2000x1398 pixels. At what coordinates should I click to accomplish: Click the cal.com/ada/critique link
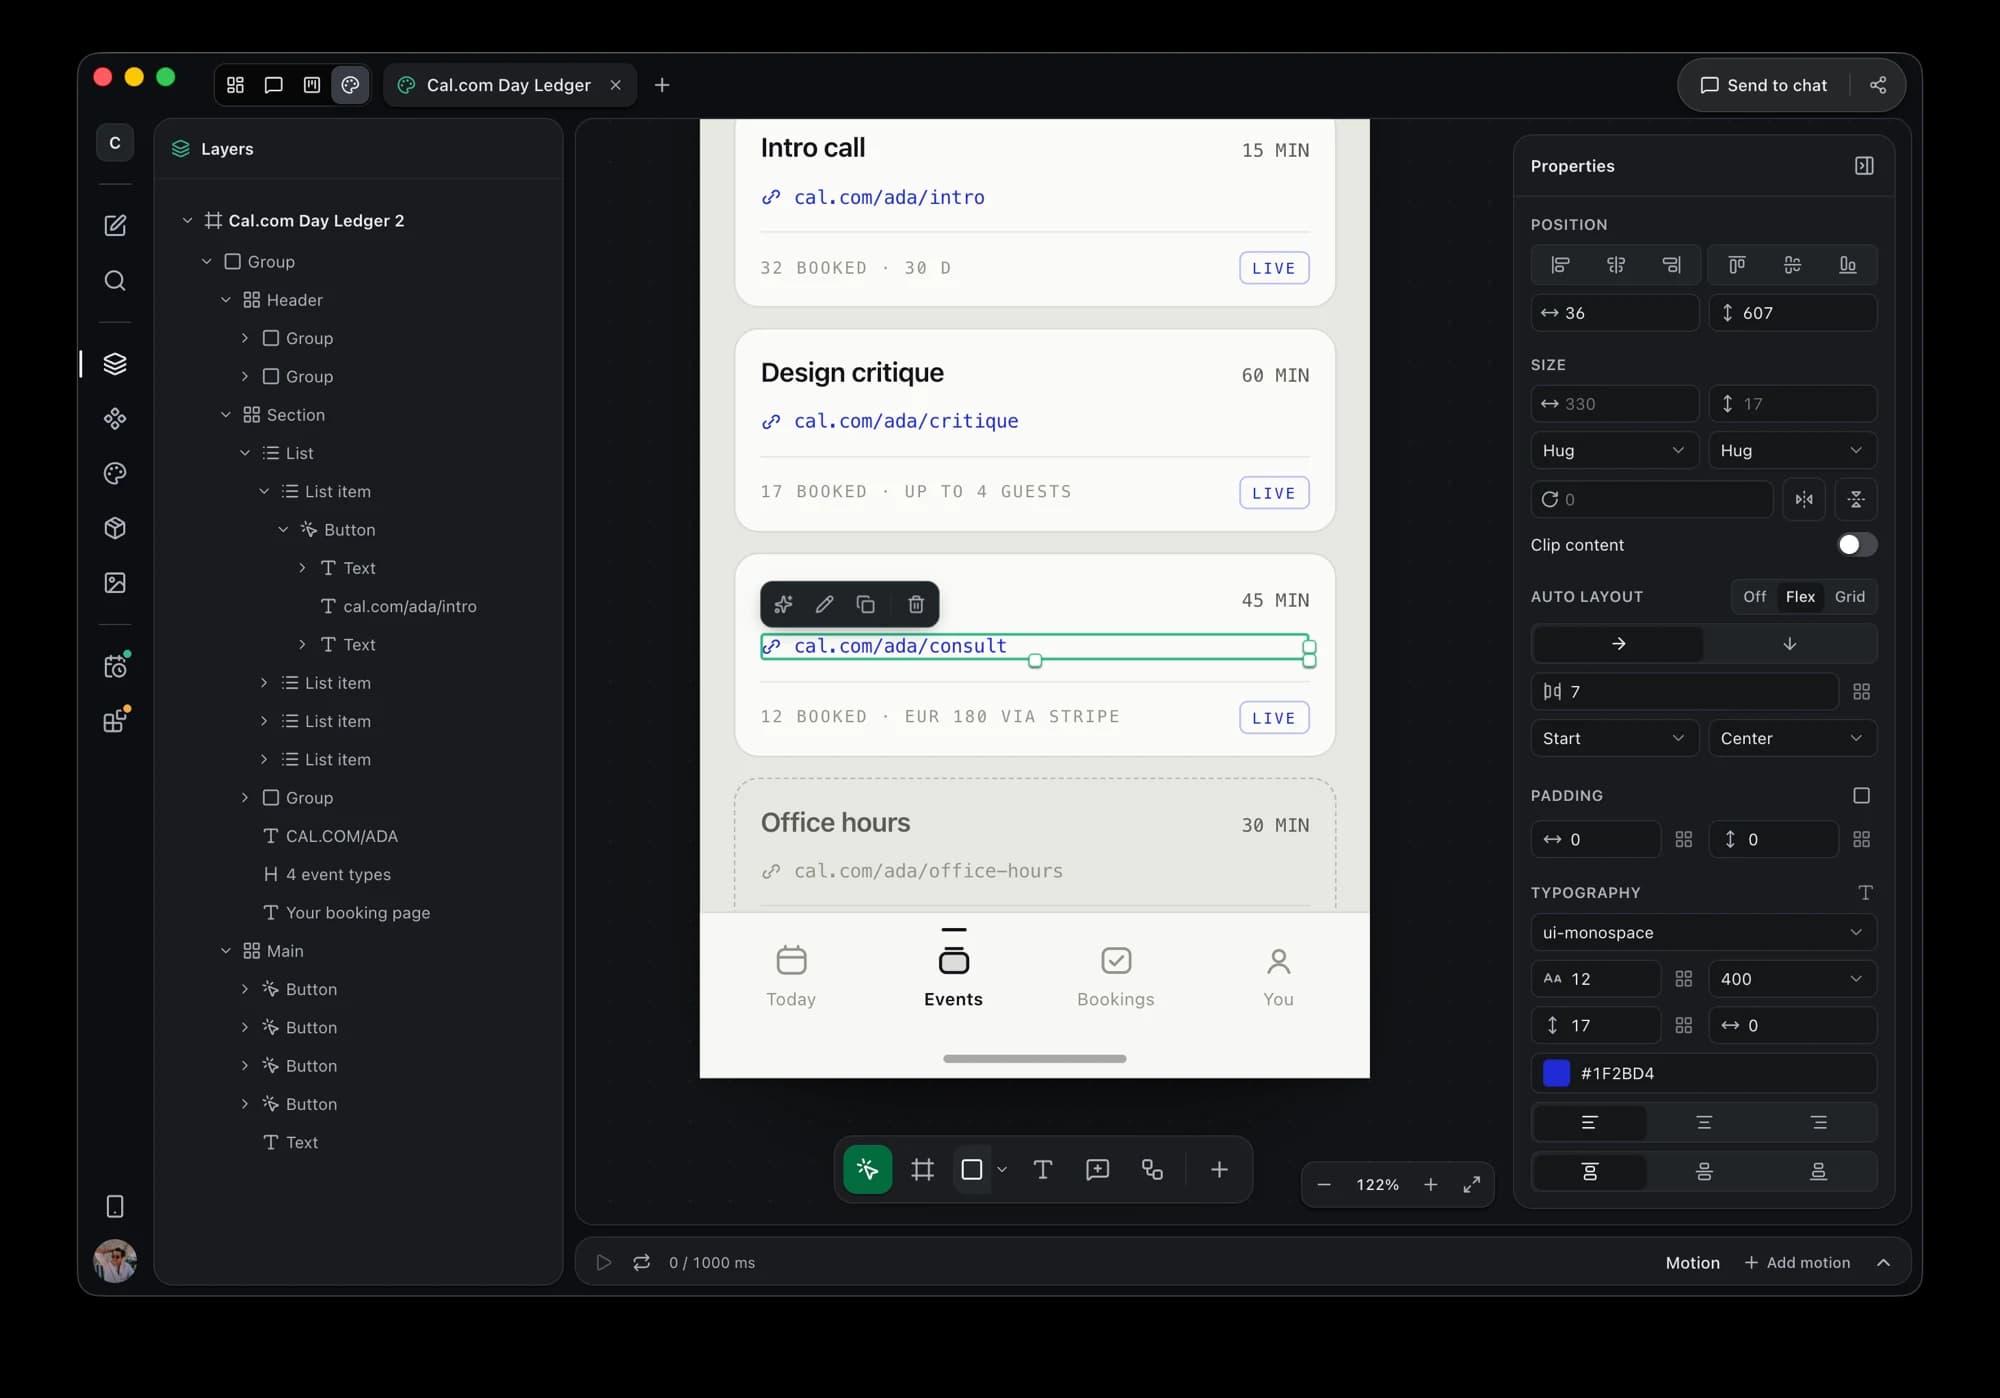(x=906, y=421)
